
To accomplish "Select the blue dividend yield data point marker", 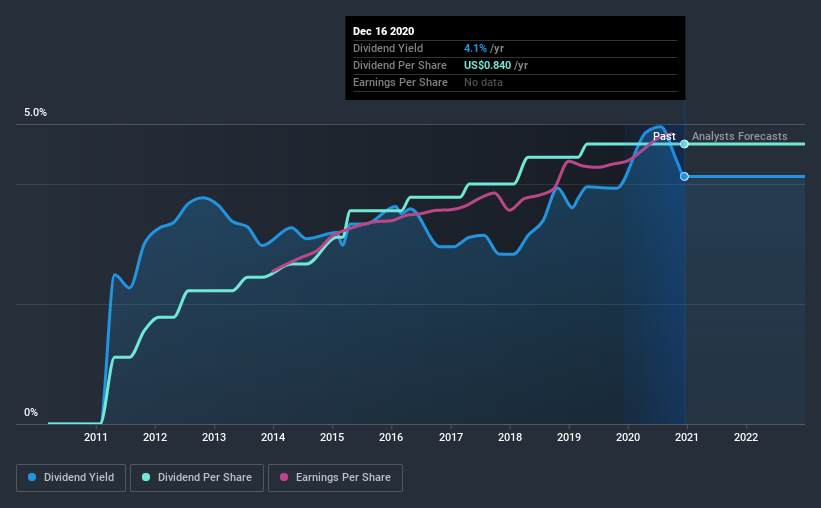I will click(x=684, y=176).
